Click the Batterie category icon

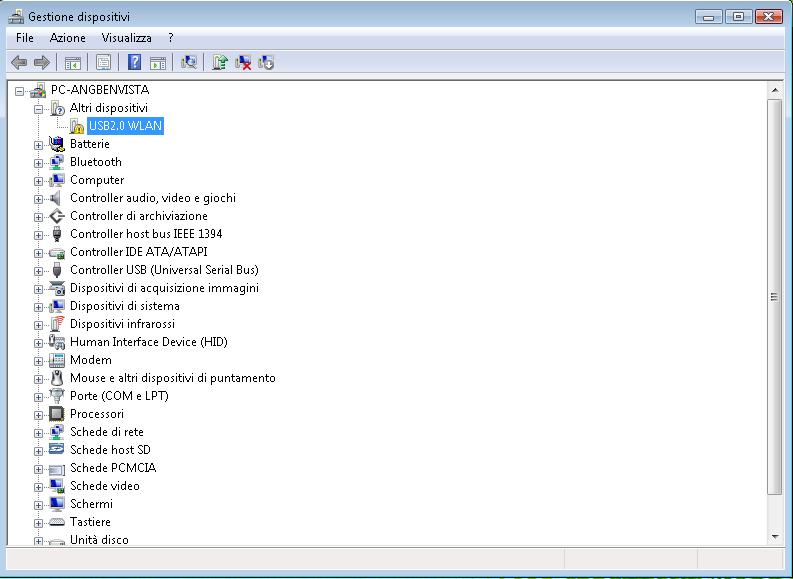[x=57, y=144]
